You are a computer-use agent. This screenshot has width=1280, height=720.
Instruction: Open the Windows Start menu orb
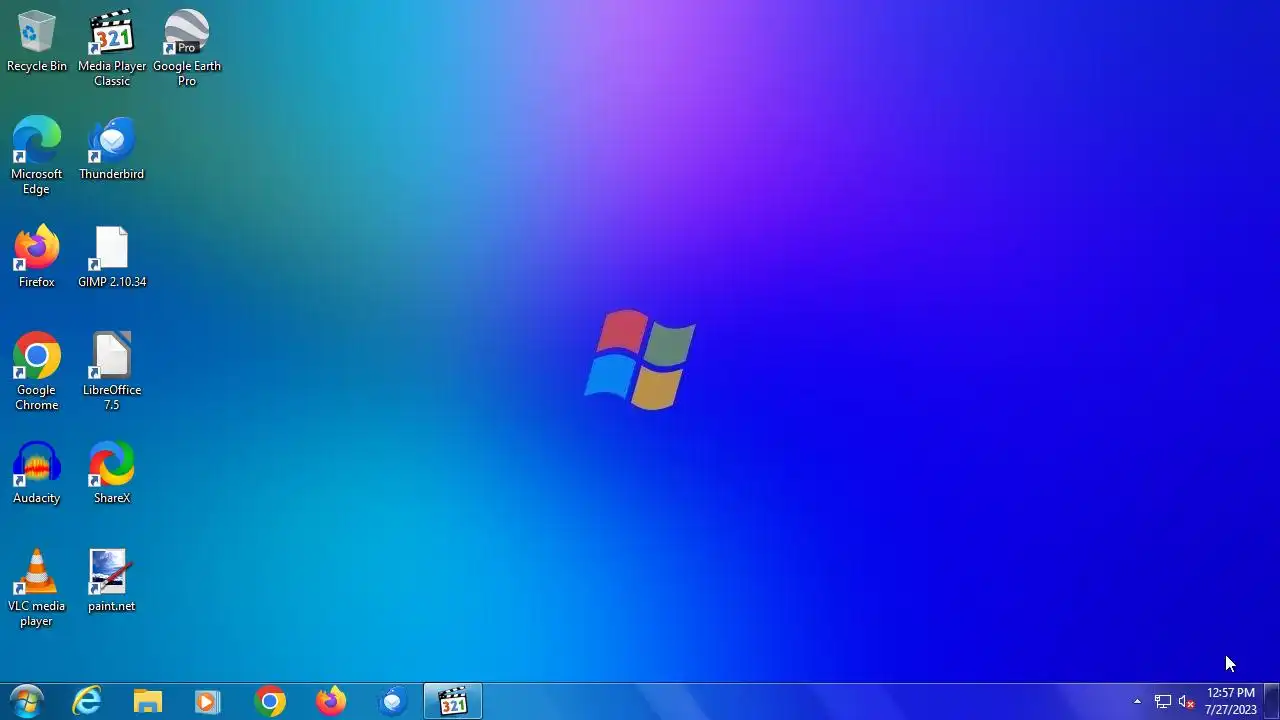click(27, 702)
